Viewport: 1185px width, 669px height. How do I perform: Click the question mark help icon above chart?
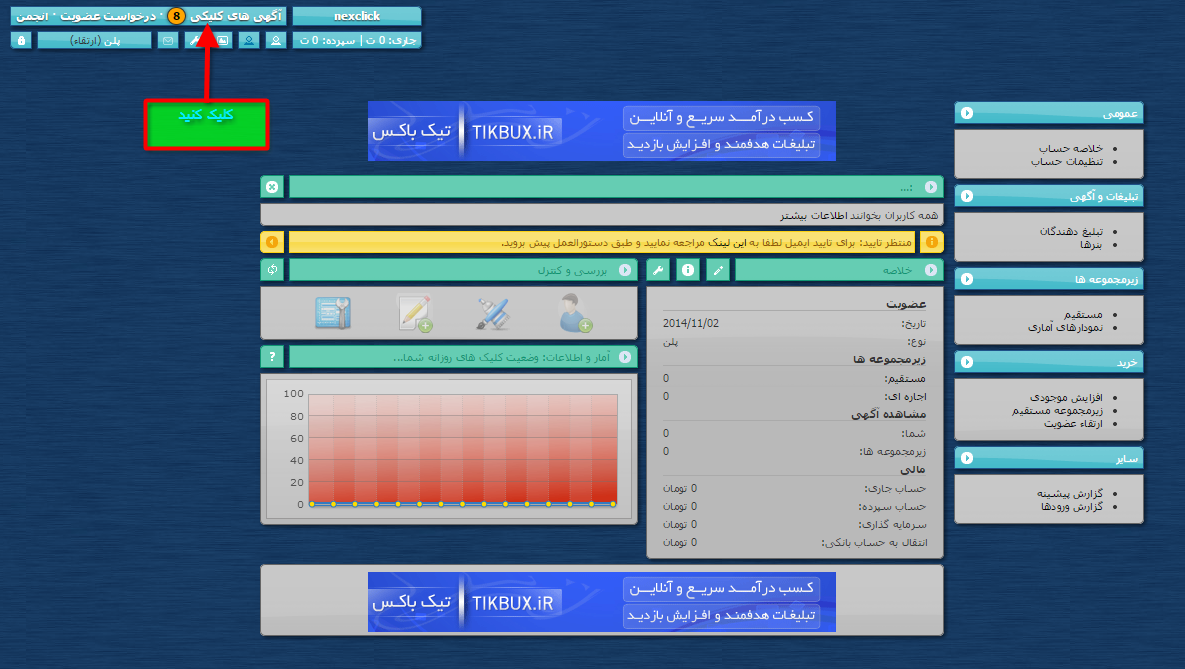272,357
